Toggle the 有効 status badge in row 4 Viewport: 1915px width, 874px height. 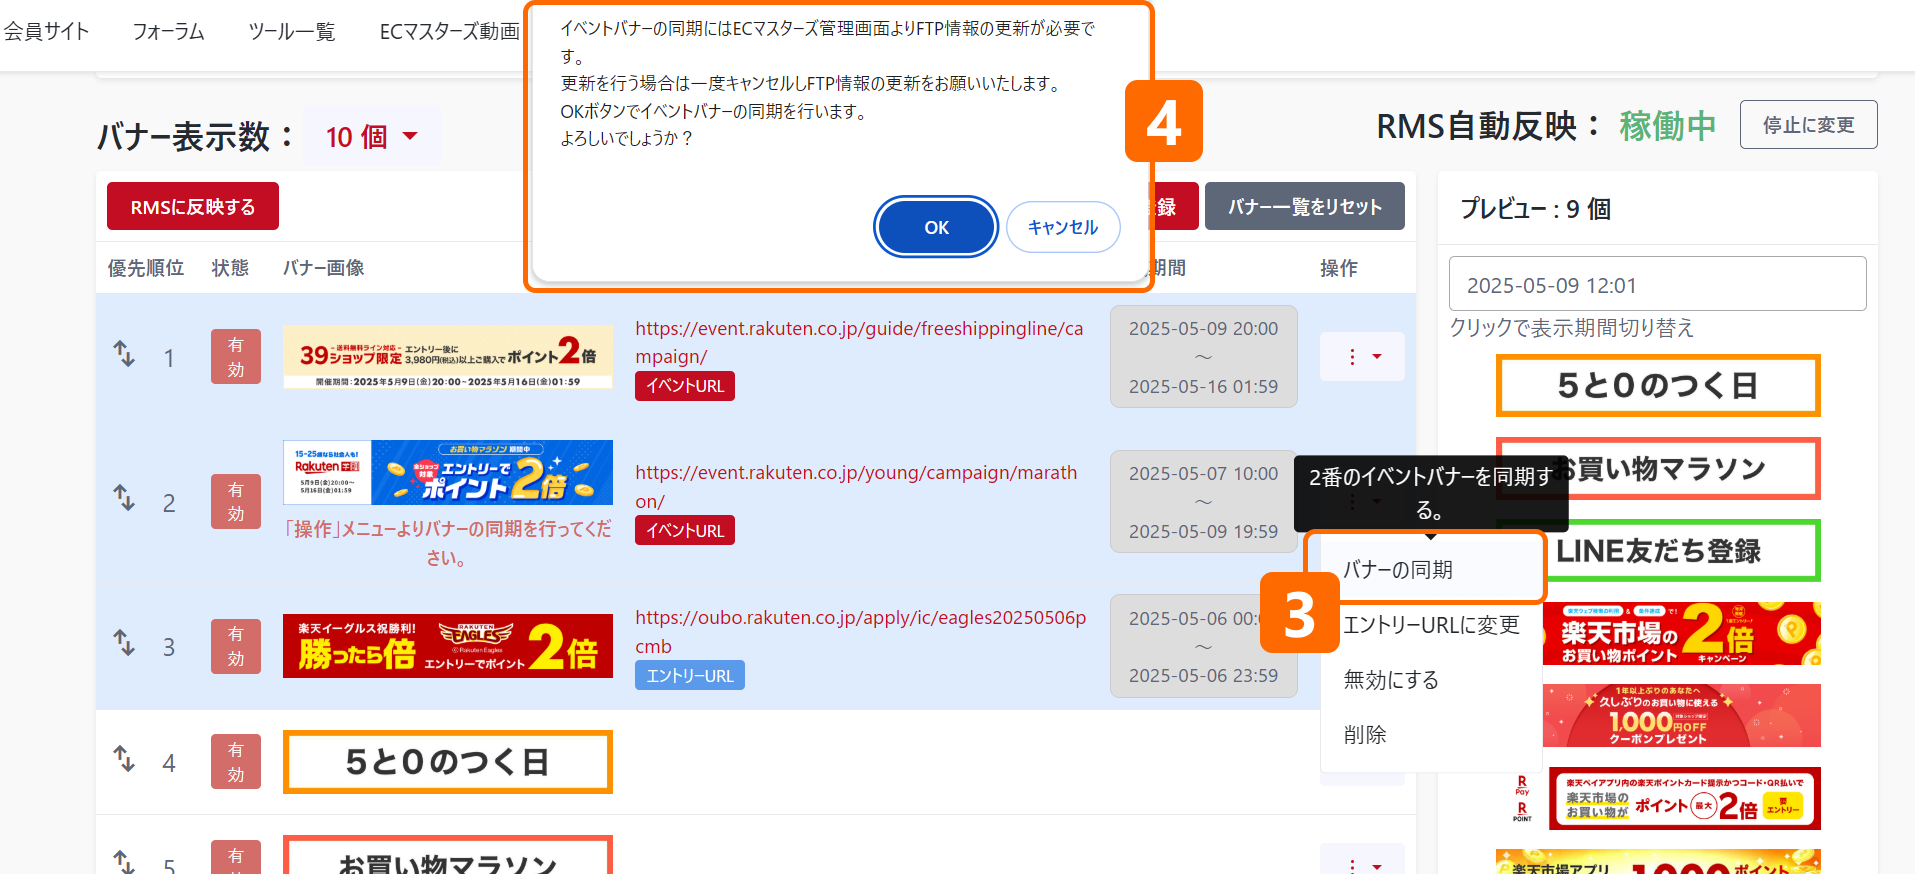(236, 762)
